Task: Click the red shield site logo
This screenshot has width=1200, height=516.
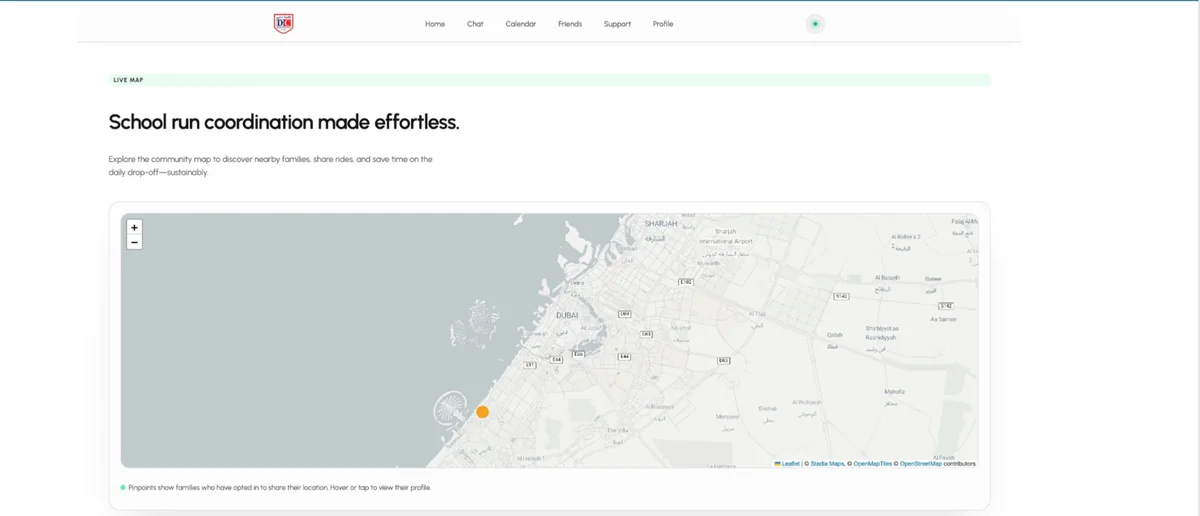Action: coord(283,23)
